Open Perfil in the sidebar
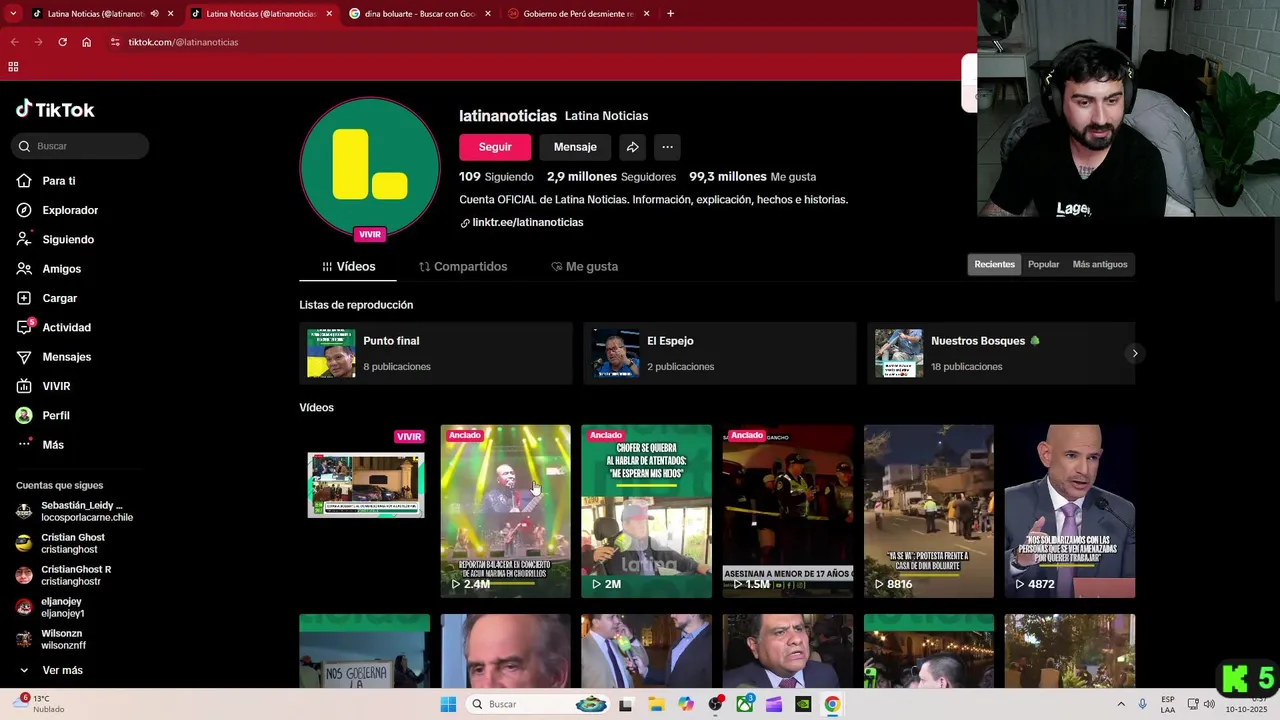The image size is (1280, 720). (x=44, y=415)
